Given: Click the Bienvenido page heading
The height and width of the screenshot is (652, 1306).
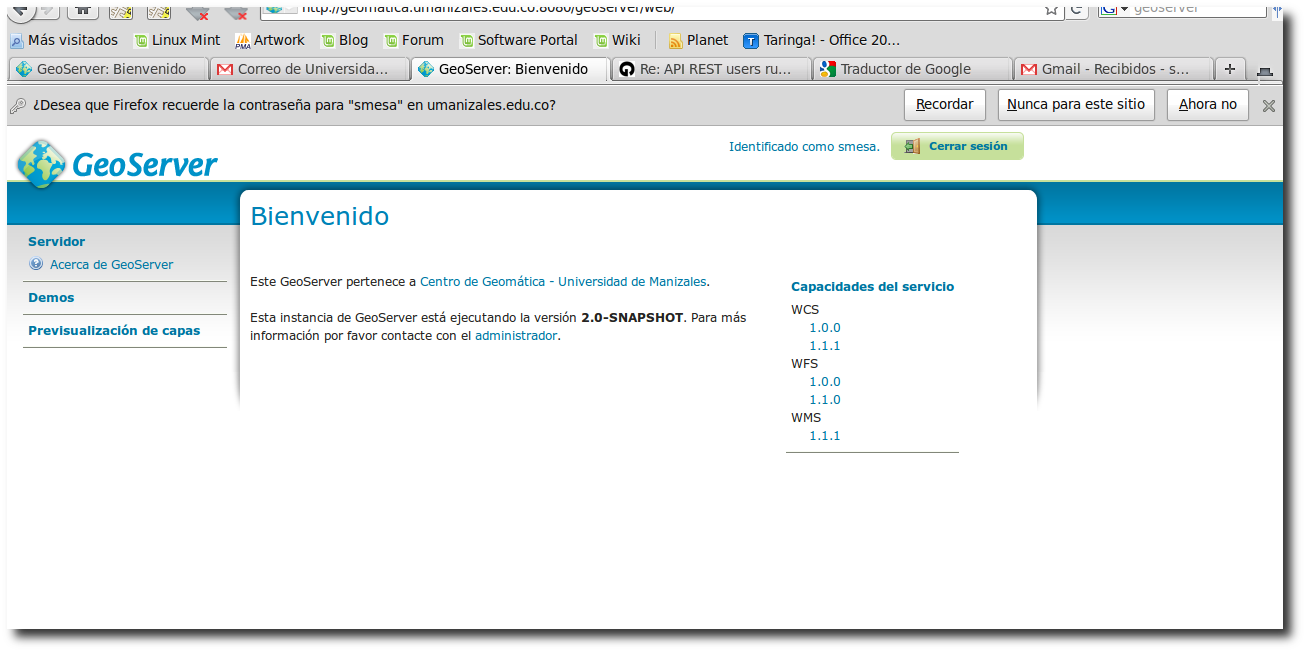Looking at the screenshot, I should 319,217.
